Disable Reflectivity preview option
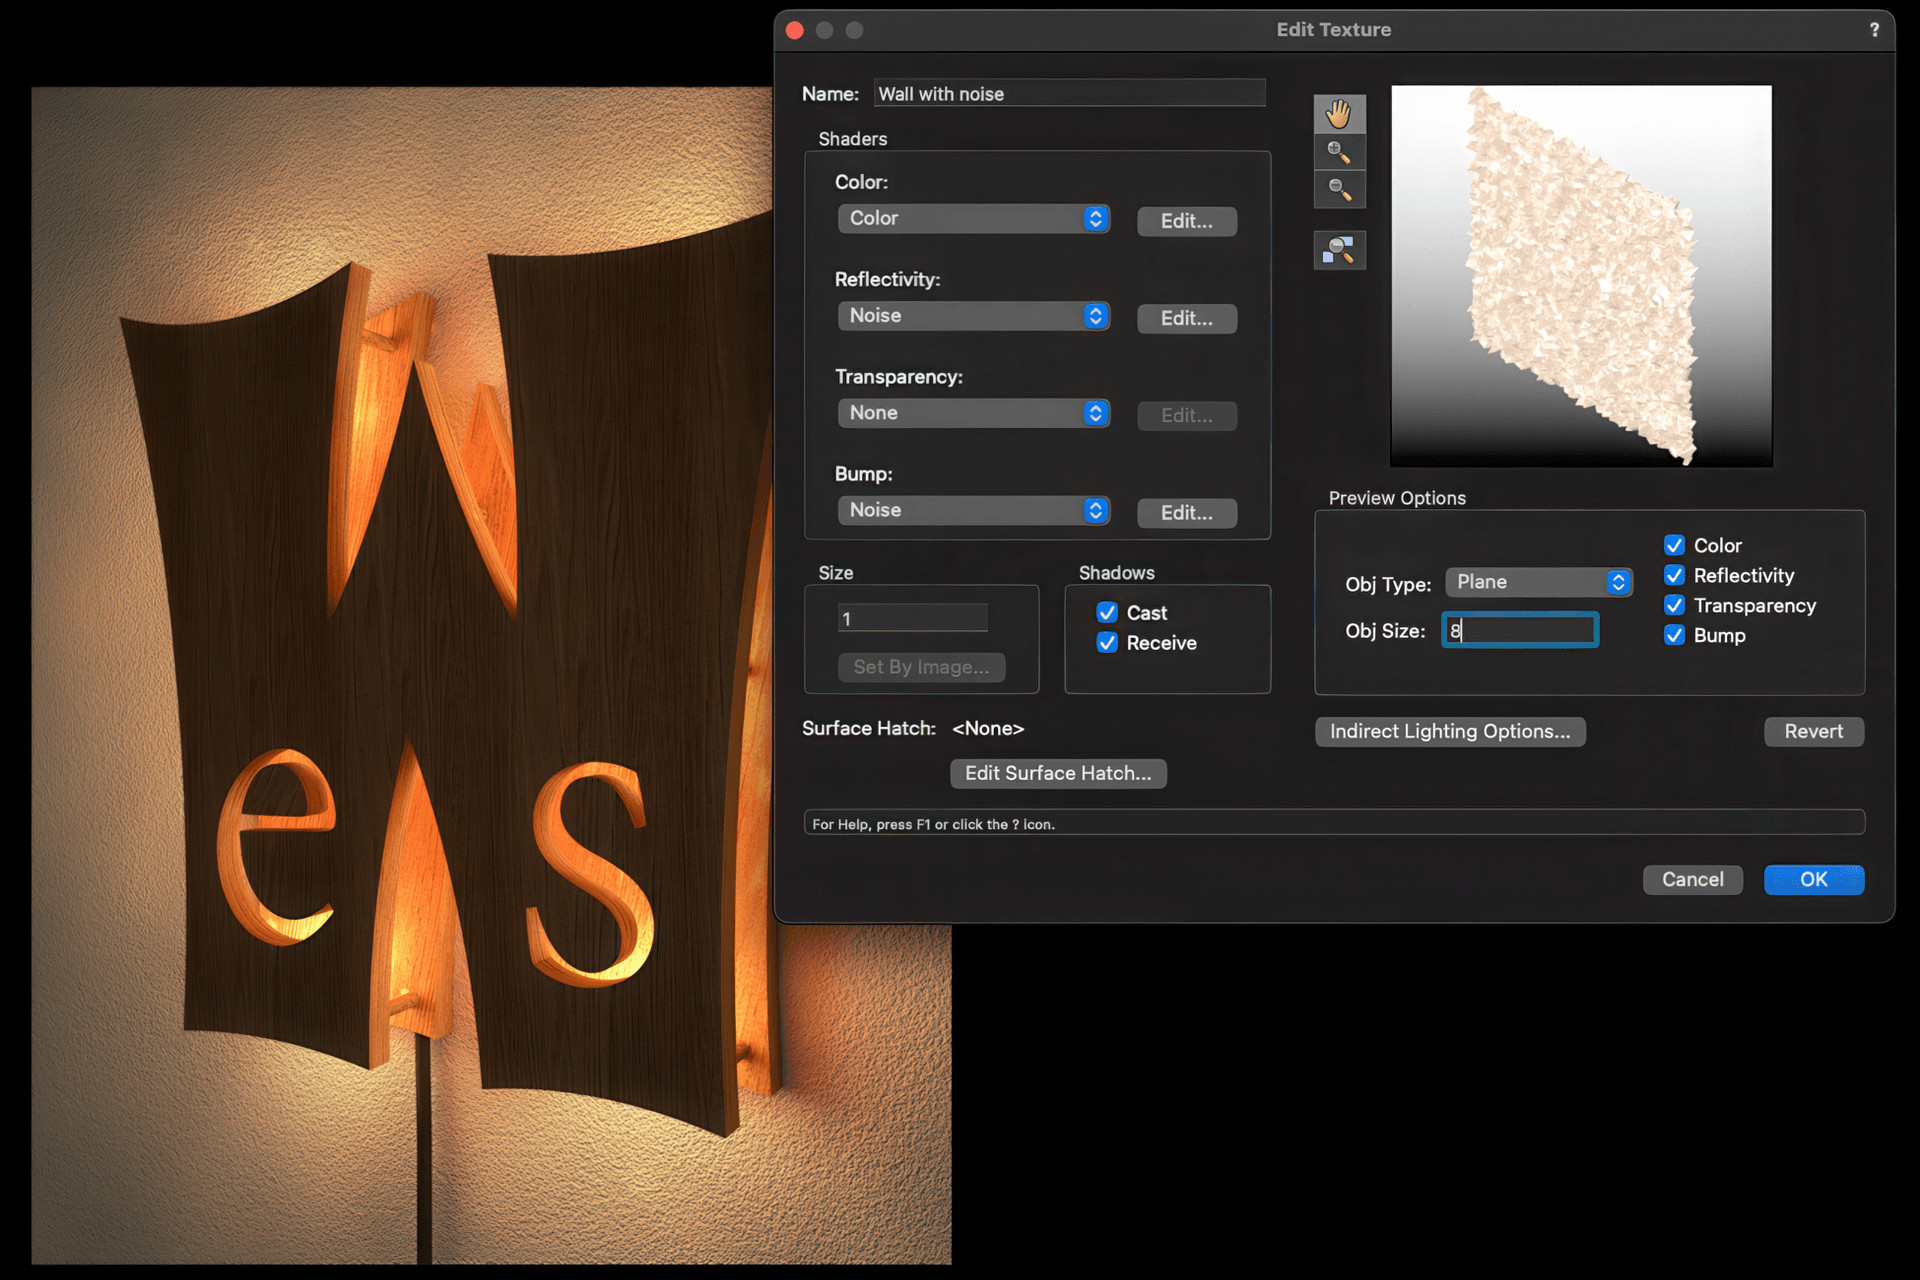 1675,575
